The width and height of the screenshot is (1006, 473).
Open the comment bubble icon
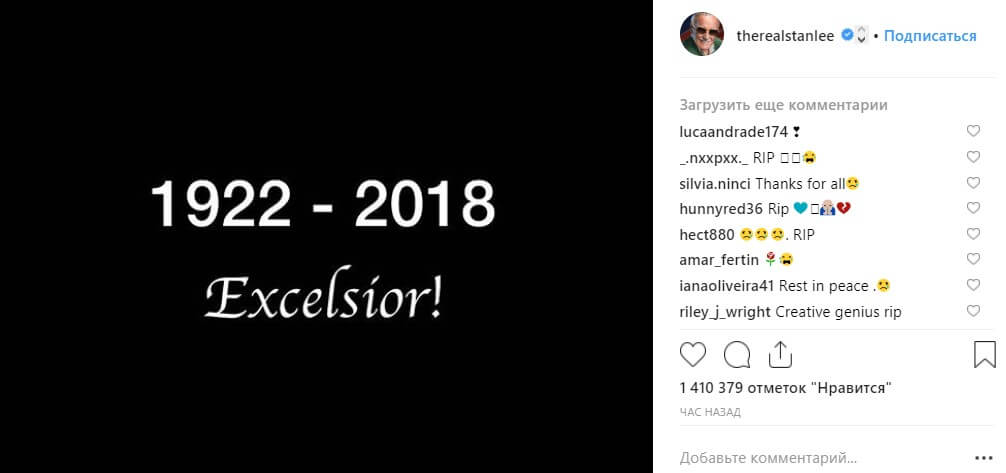pyautogui.click(x=737, y=354)
